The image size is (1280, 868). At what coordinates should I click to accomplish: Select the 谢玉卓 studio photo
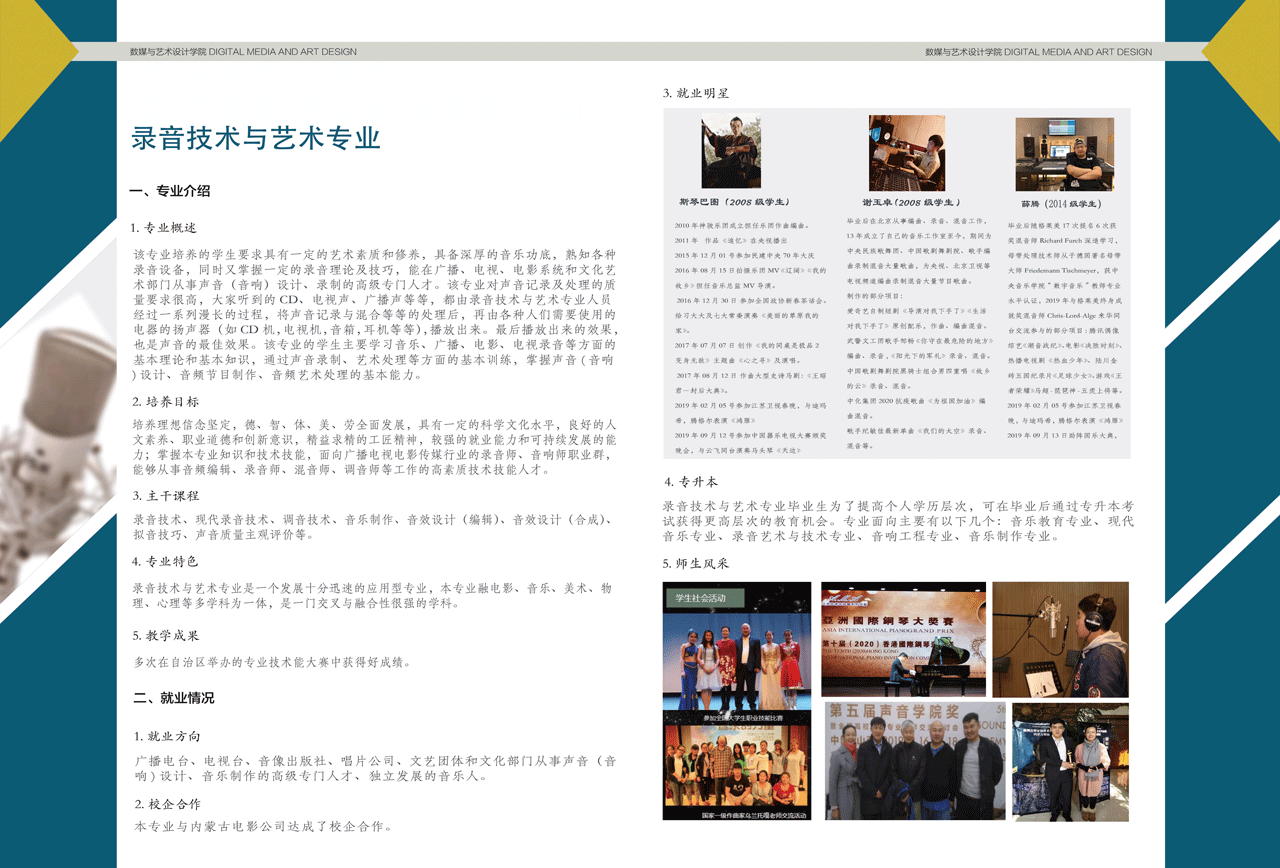(x=907, y=152)
